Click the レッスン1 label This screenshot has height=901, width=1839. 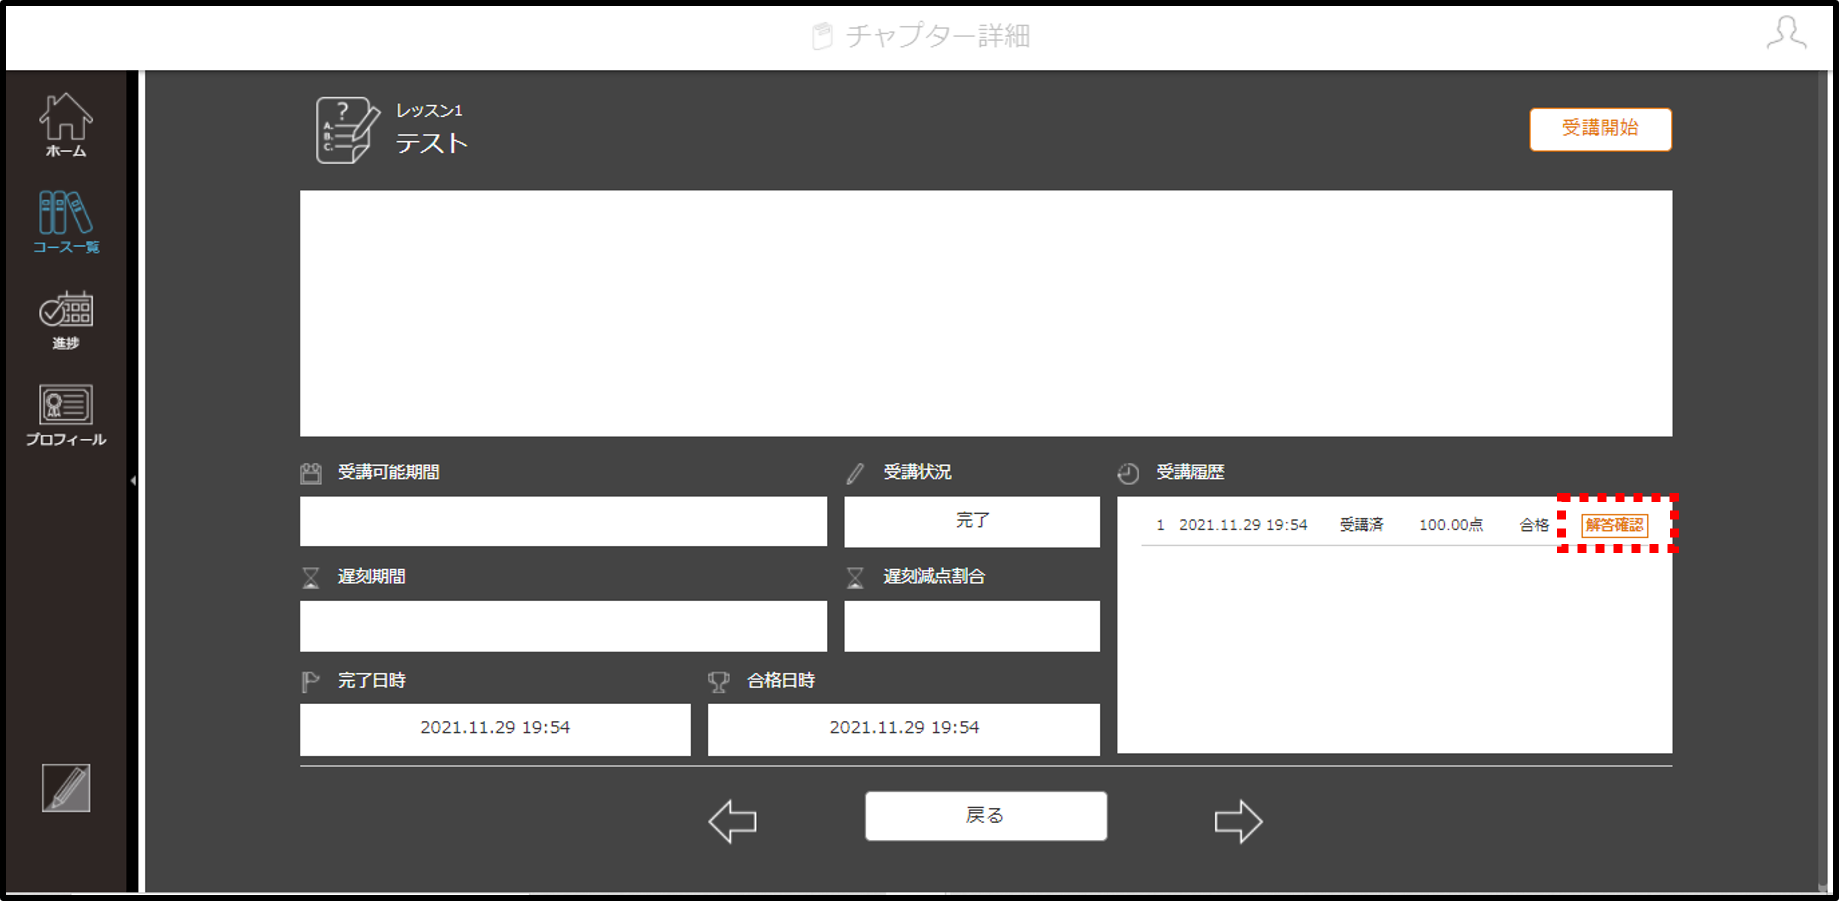coord(429,110)
